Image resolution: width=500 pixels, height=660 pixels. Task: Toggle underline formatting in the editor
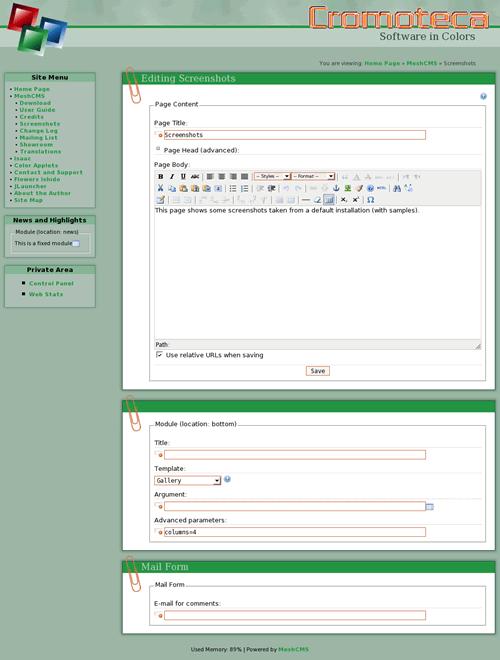tap(183, 176)
